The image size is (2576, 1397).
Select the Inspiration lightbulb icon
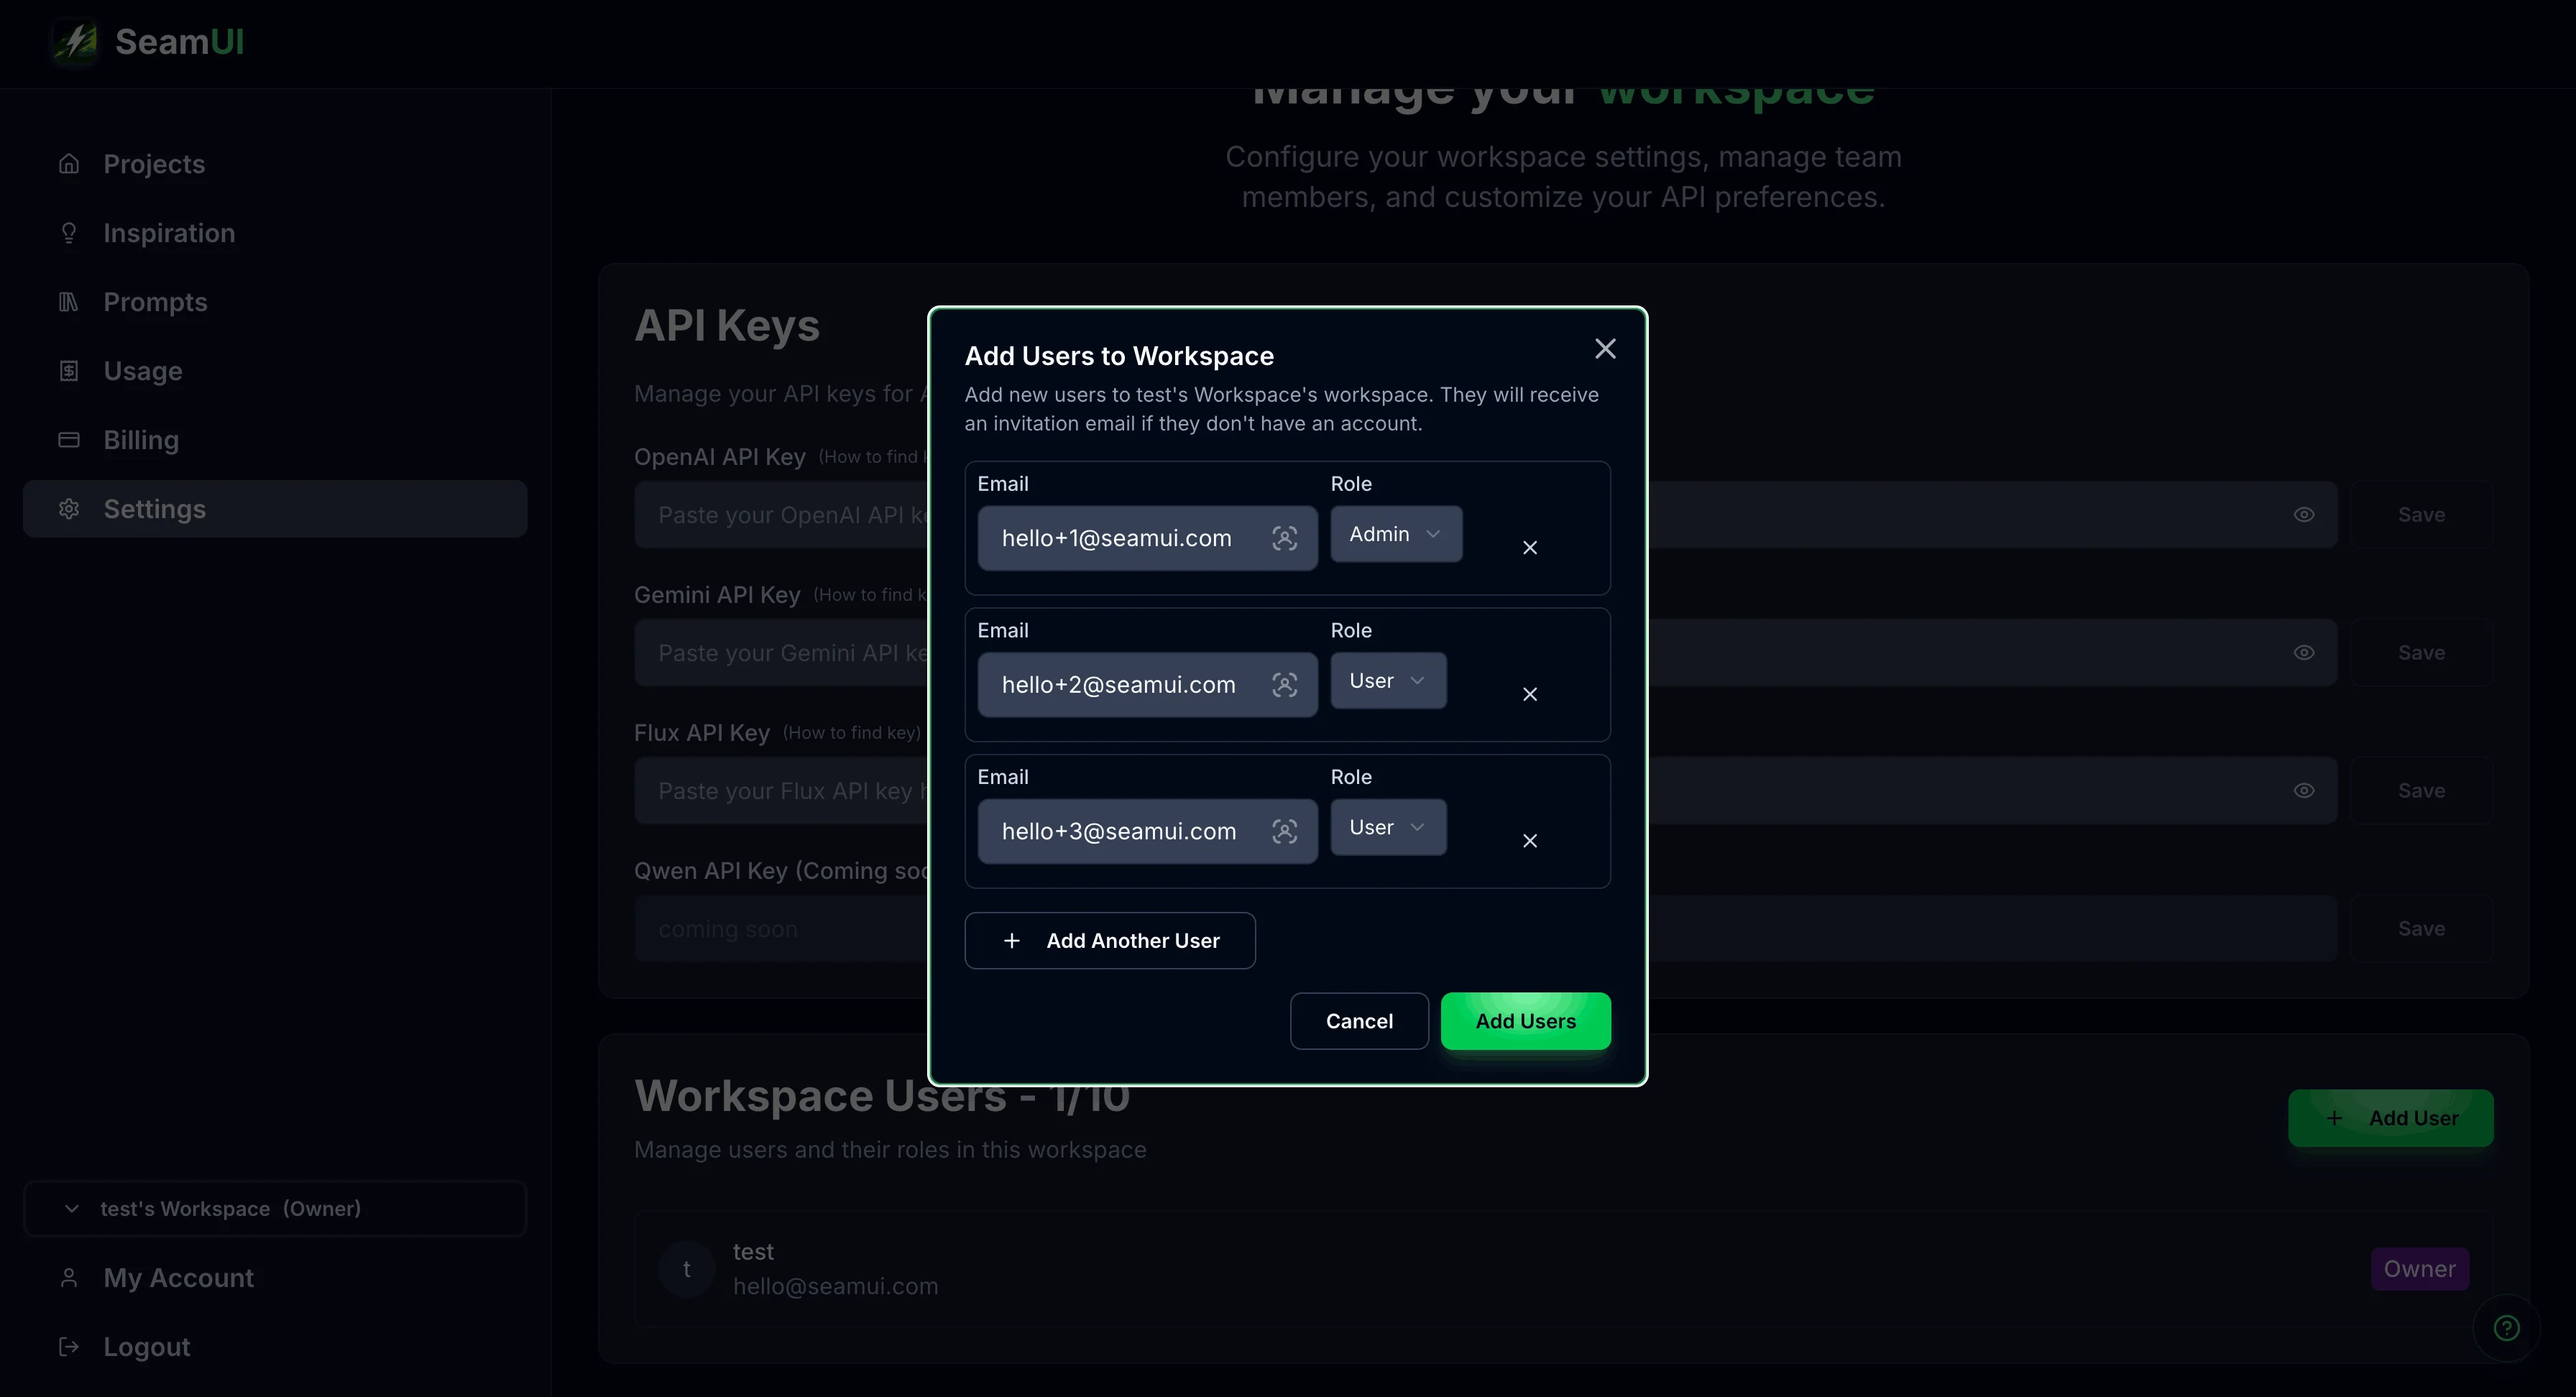[x=68, y=233]
